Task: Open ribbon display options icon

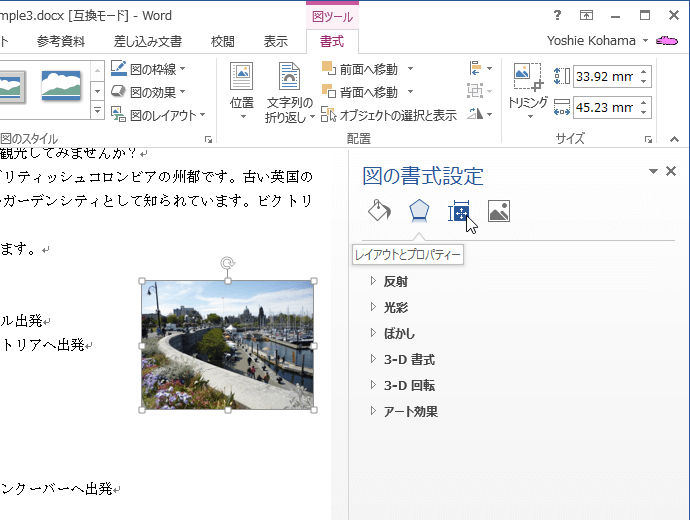Action: [586, 15]
